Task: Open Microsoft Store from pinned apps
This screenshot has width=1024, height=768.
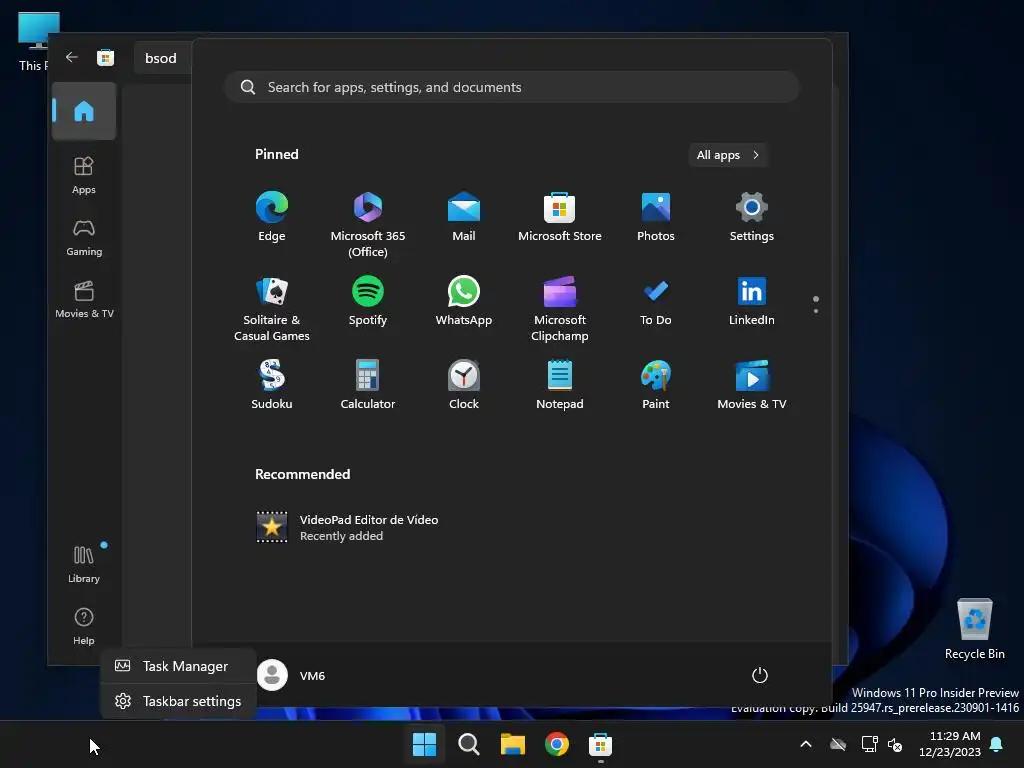Action: point(560,217)
